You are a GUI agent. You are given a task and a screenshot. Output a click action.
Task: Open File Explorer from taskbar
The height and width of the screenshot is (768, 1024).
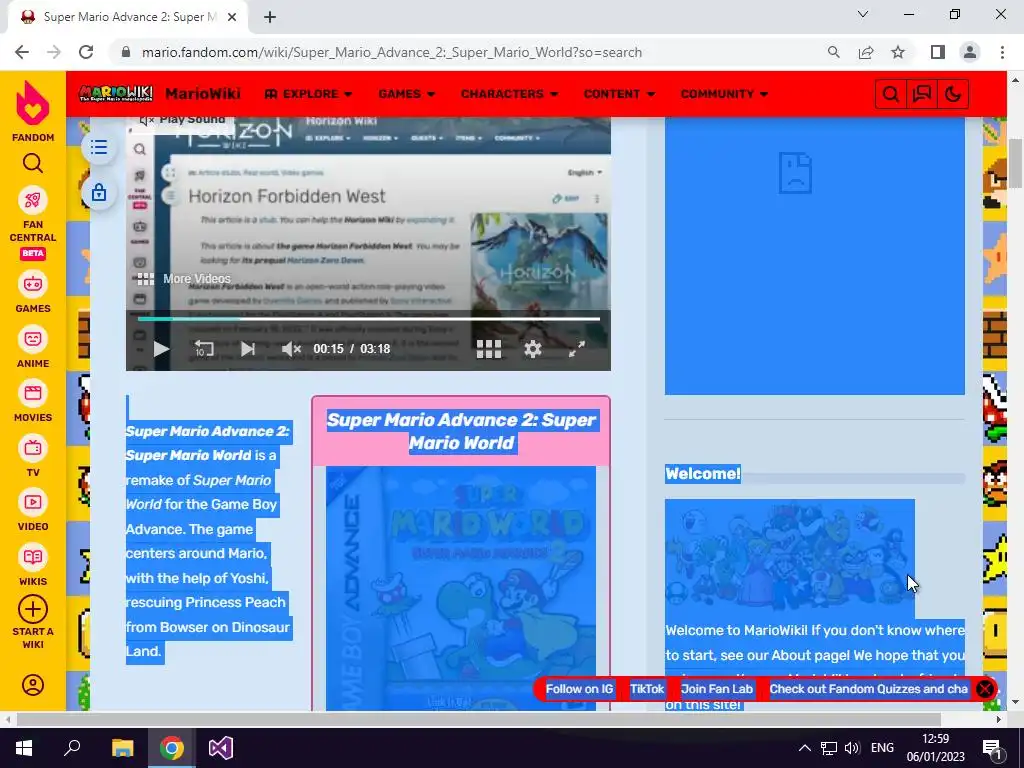(x=122, y=748)
